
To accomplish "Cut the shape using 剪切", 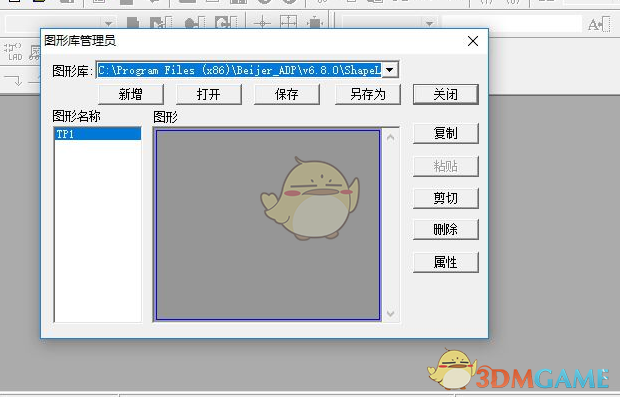I will click(446, 198).
